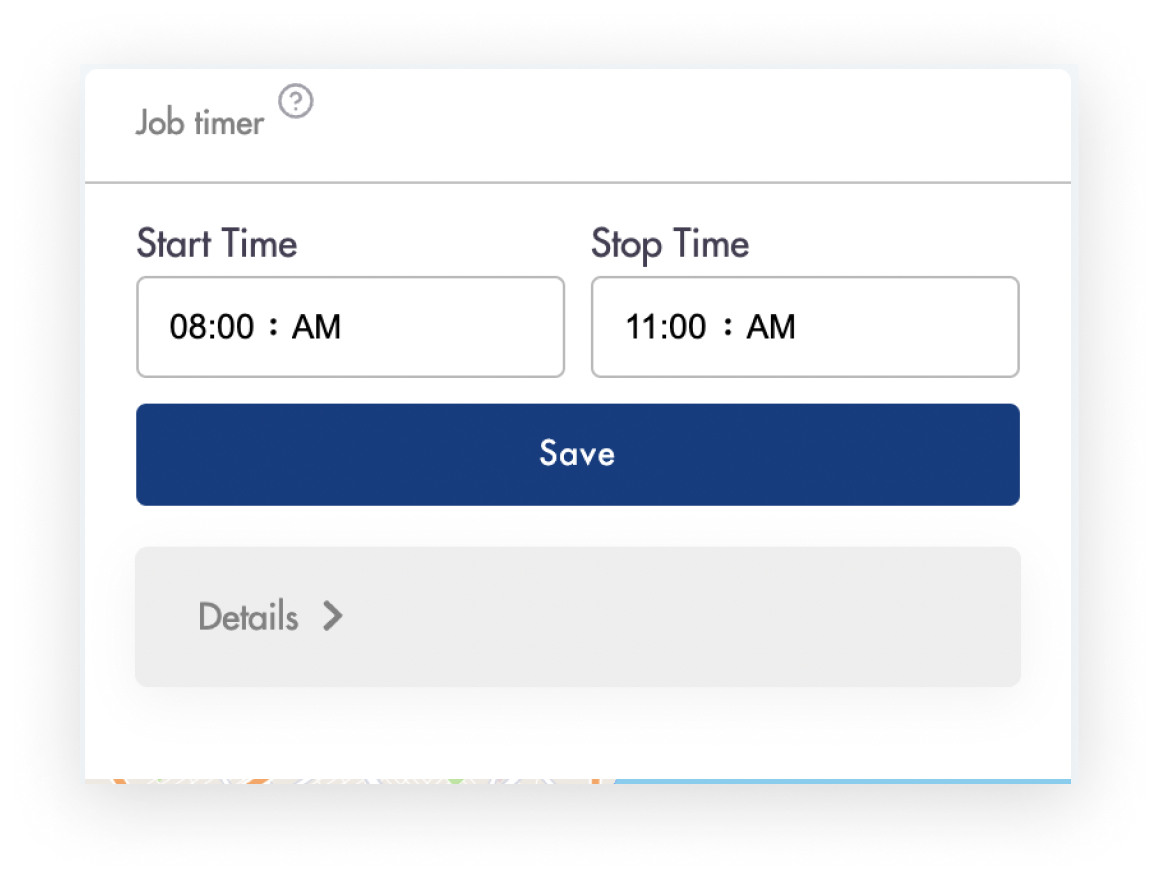Click the Job timer heading text

click(200, 123)
